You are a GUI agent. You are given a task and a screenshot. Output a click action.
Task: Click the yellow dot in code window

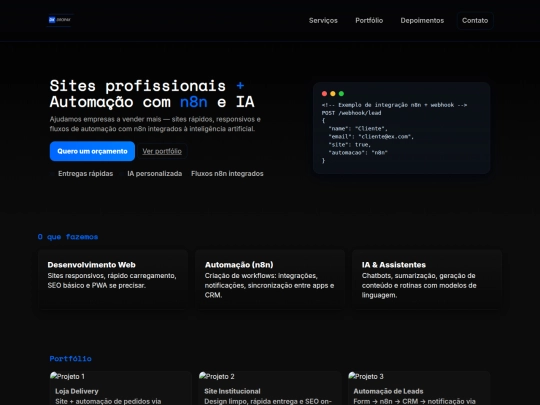[333, 94]
